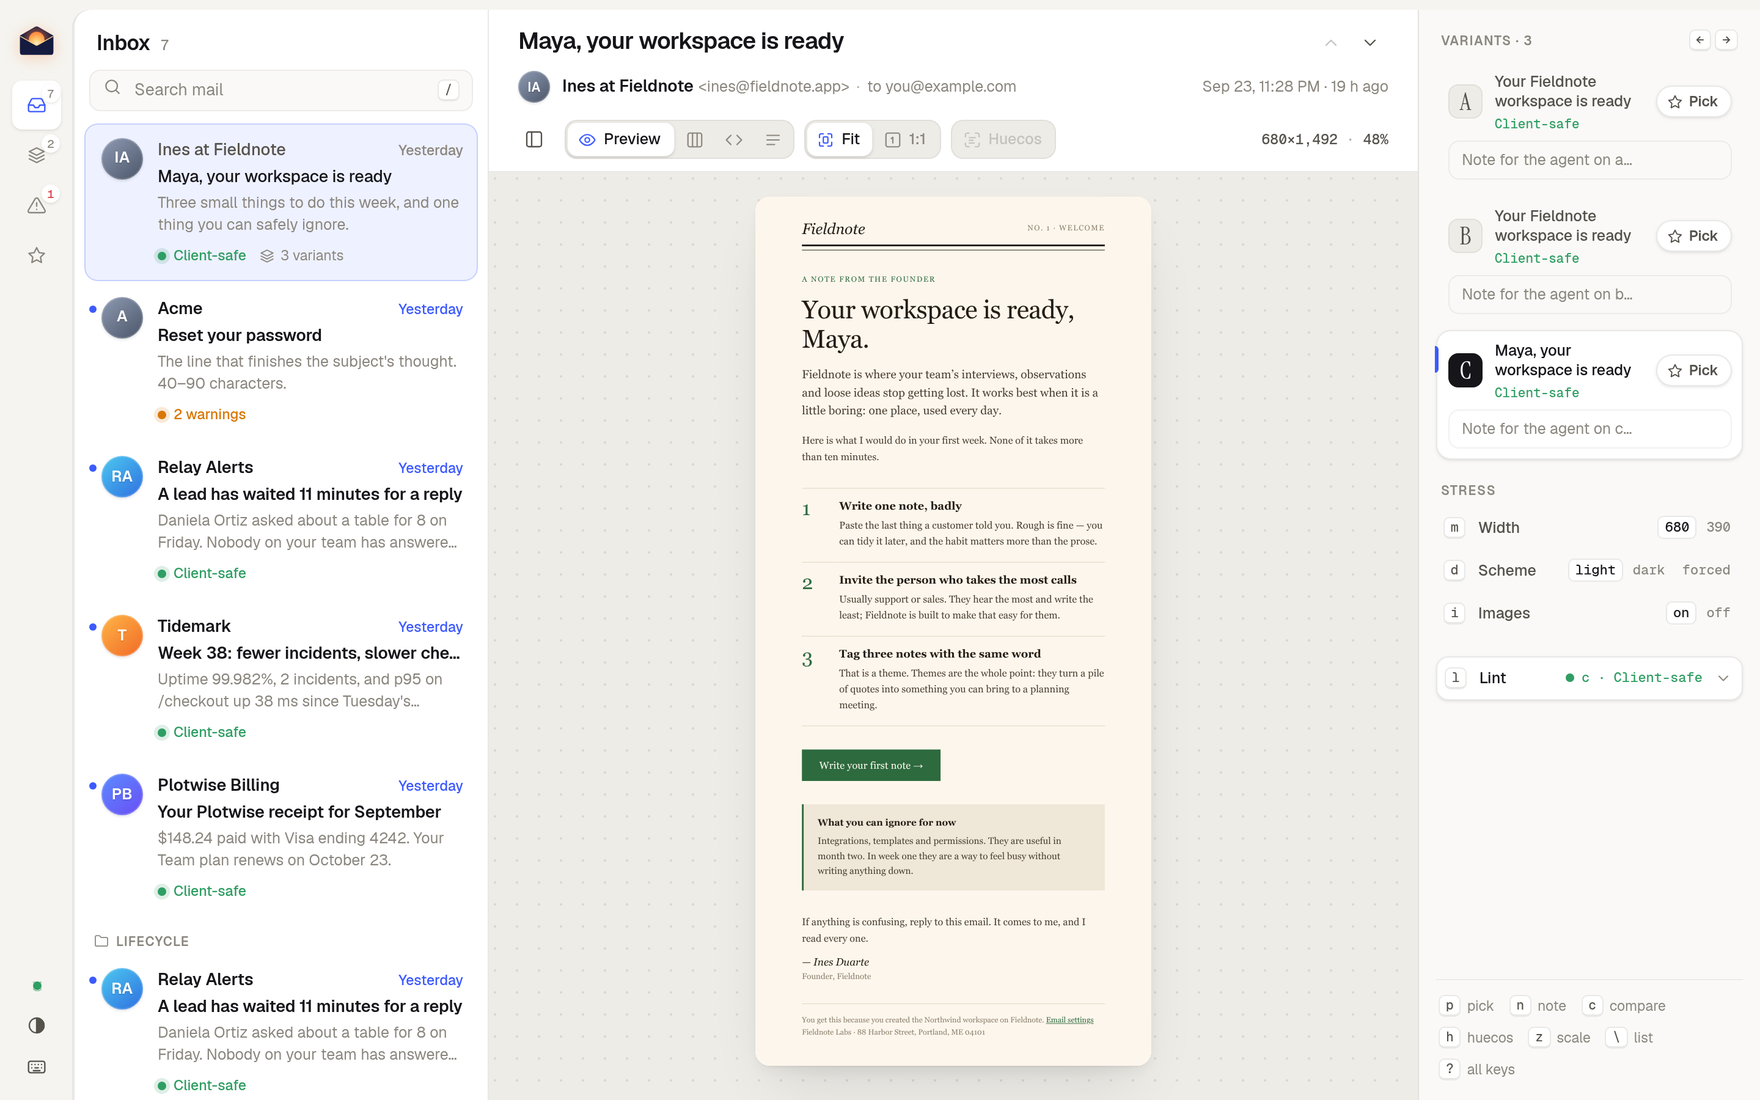The image size is (1760, 1100).
Task: Click the note field for variant B
Action: click(x=1589, y=294)
